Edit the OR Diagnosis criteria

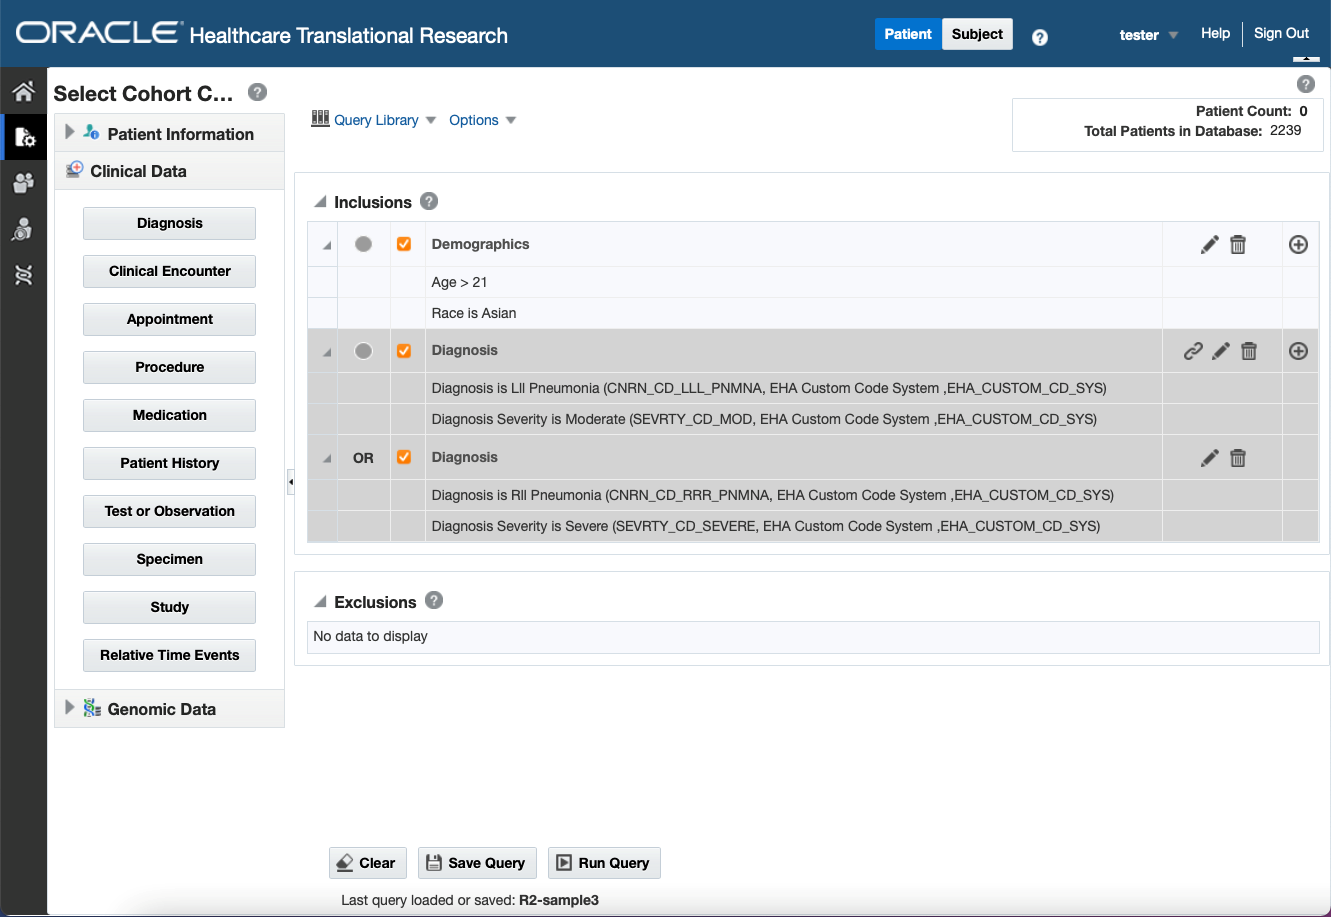click(x=1209, y=457)
